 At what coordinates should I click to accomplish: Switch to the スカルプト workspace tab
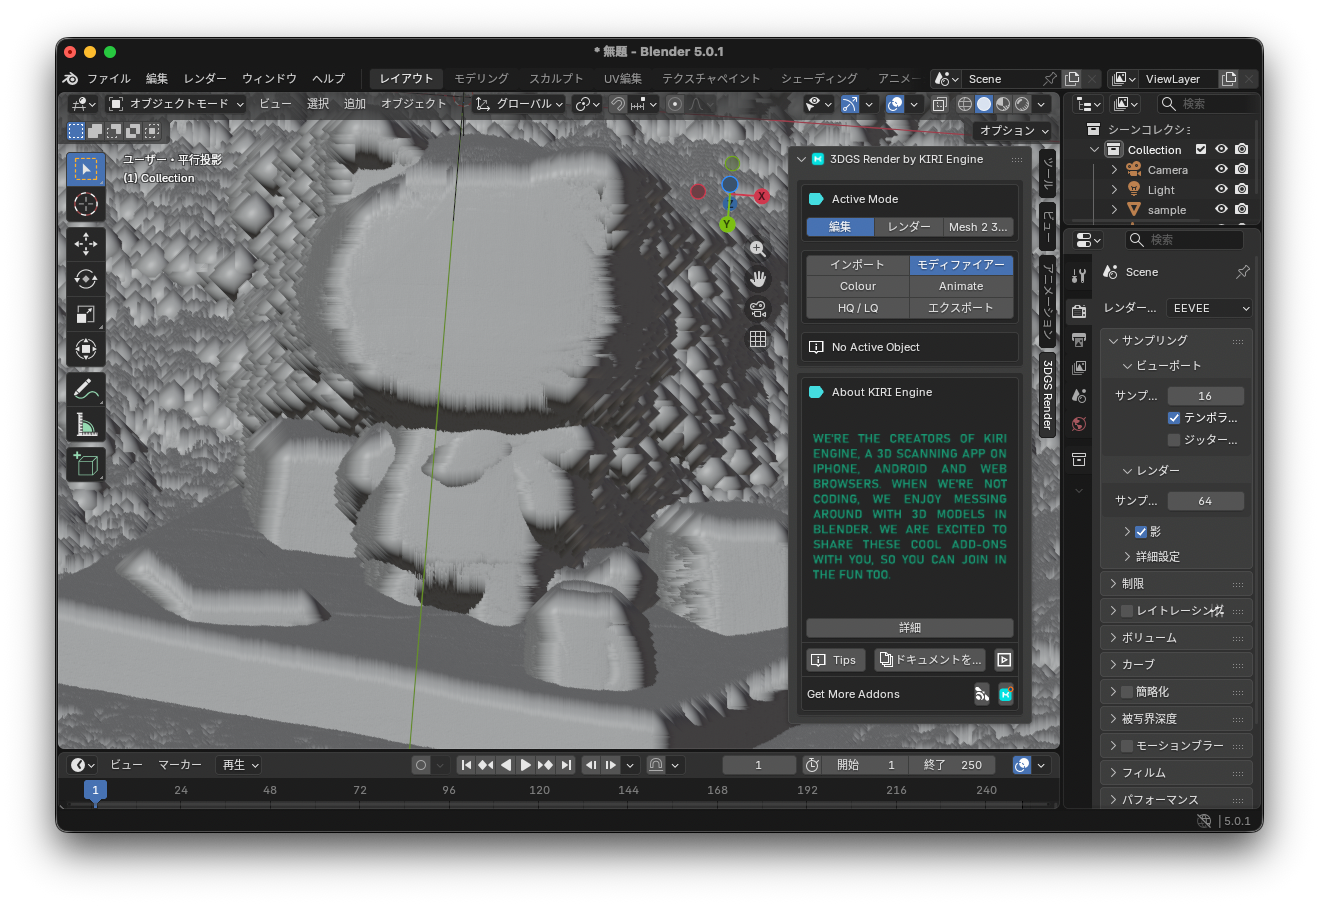pos(555,78)
